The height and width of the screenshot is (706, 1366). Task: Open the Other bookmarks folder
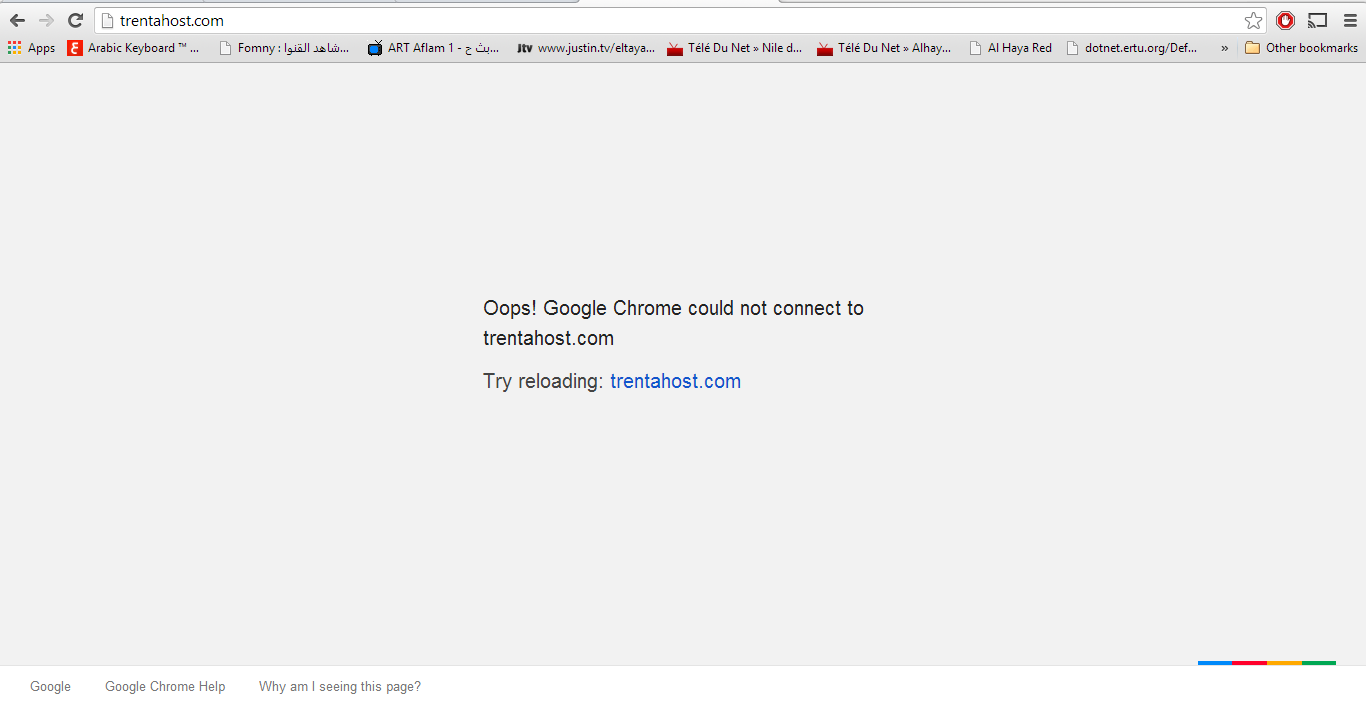pyautogui.click(x=1301, y=48)
